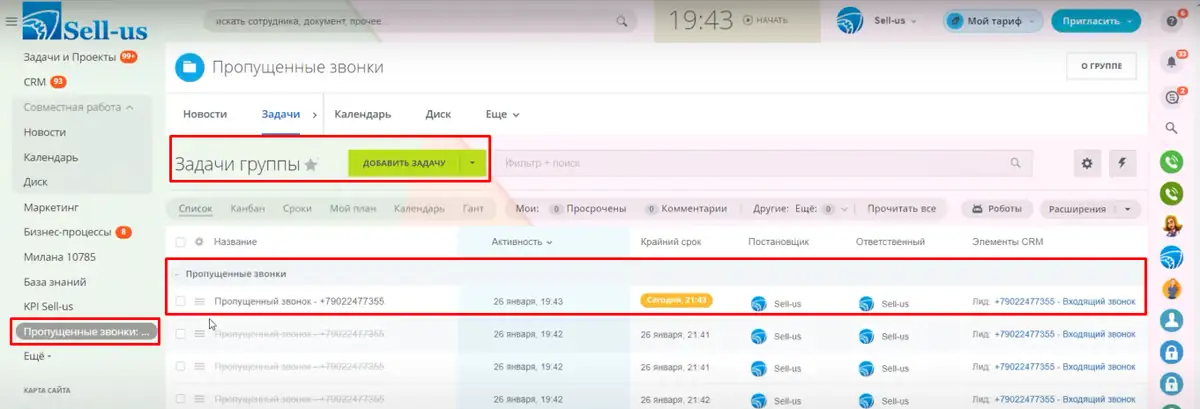Open Маркетинг in the left sidebar
The image size is (1200, 409).
pyautogui.click(x=51, y=207)
